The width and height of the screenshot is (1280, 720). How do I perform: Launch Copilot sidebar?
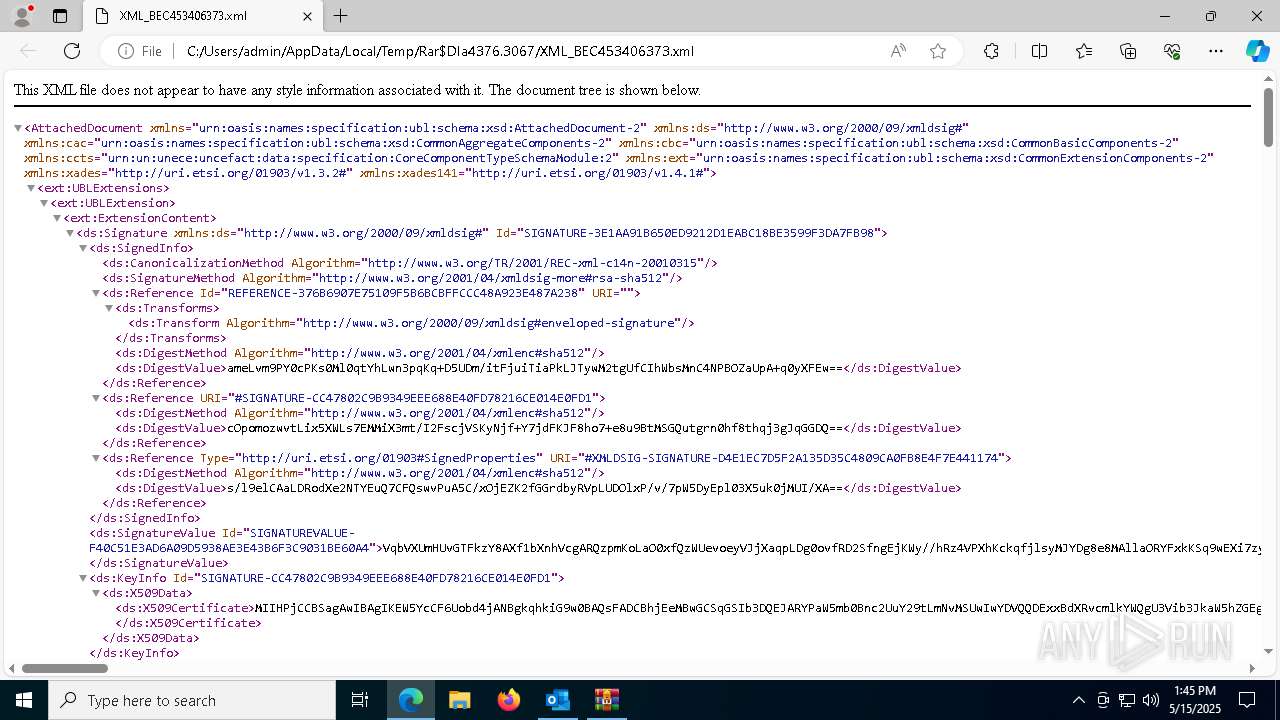point(1257,51)
